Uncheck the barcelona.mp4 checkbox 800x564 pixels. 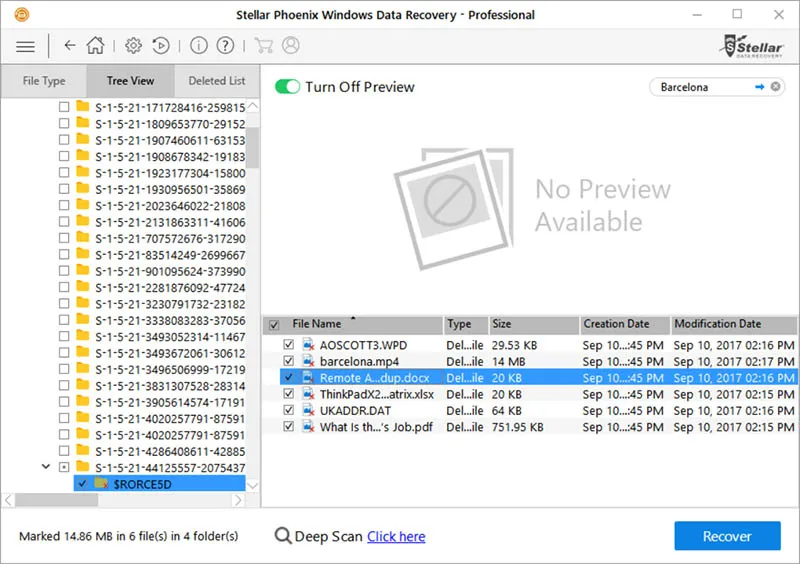pos(289,361)
